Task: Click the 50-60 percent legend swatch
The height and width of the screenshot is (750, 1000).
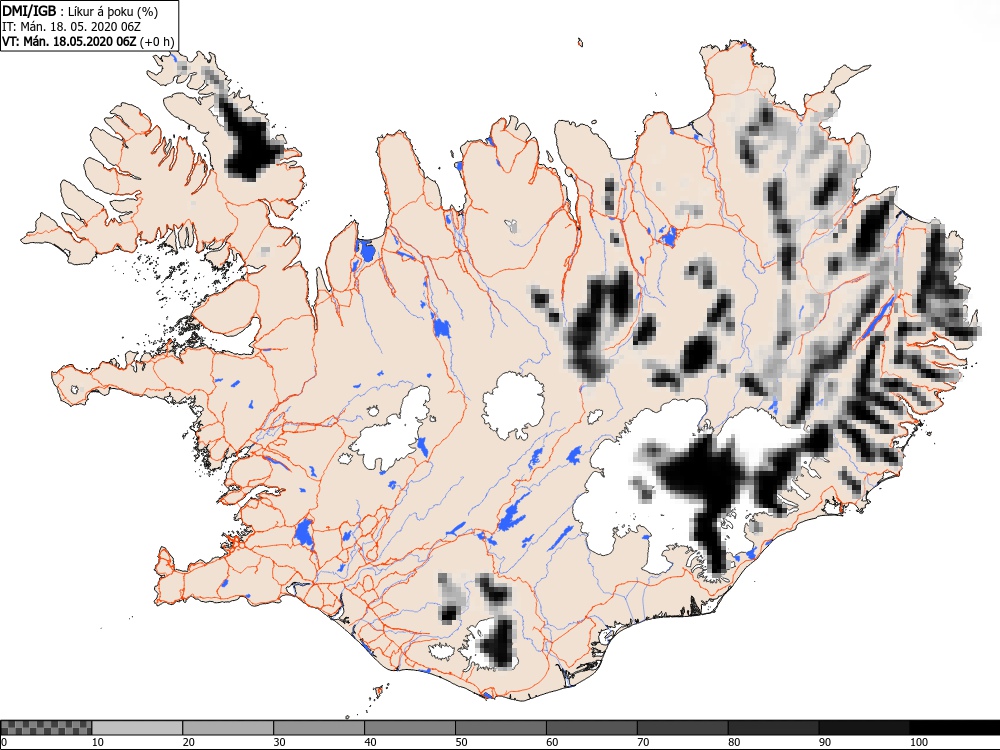Action: click(x=501, y=728)
